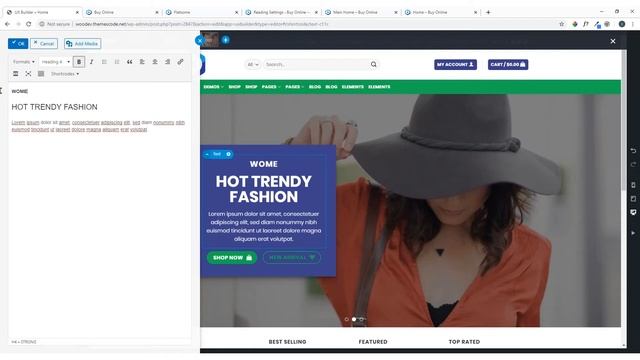Insert a read more tag icon
The image size is (640, 360).
point(16,73)
